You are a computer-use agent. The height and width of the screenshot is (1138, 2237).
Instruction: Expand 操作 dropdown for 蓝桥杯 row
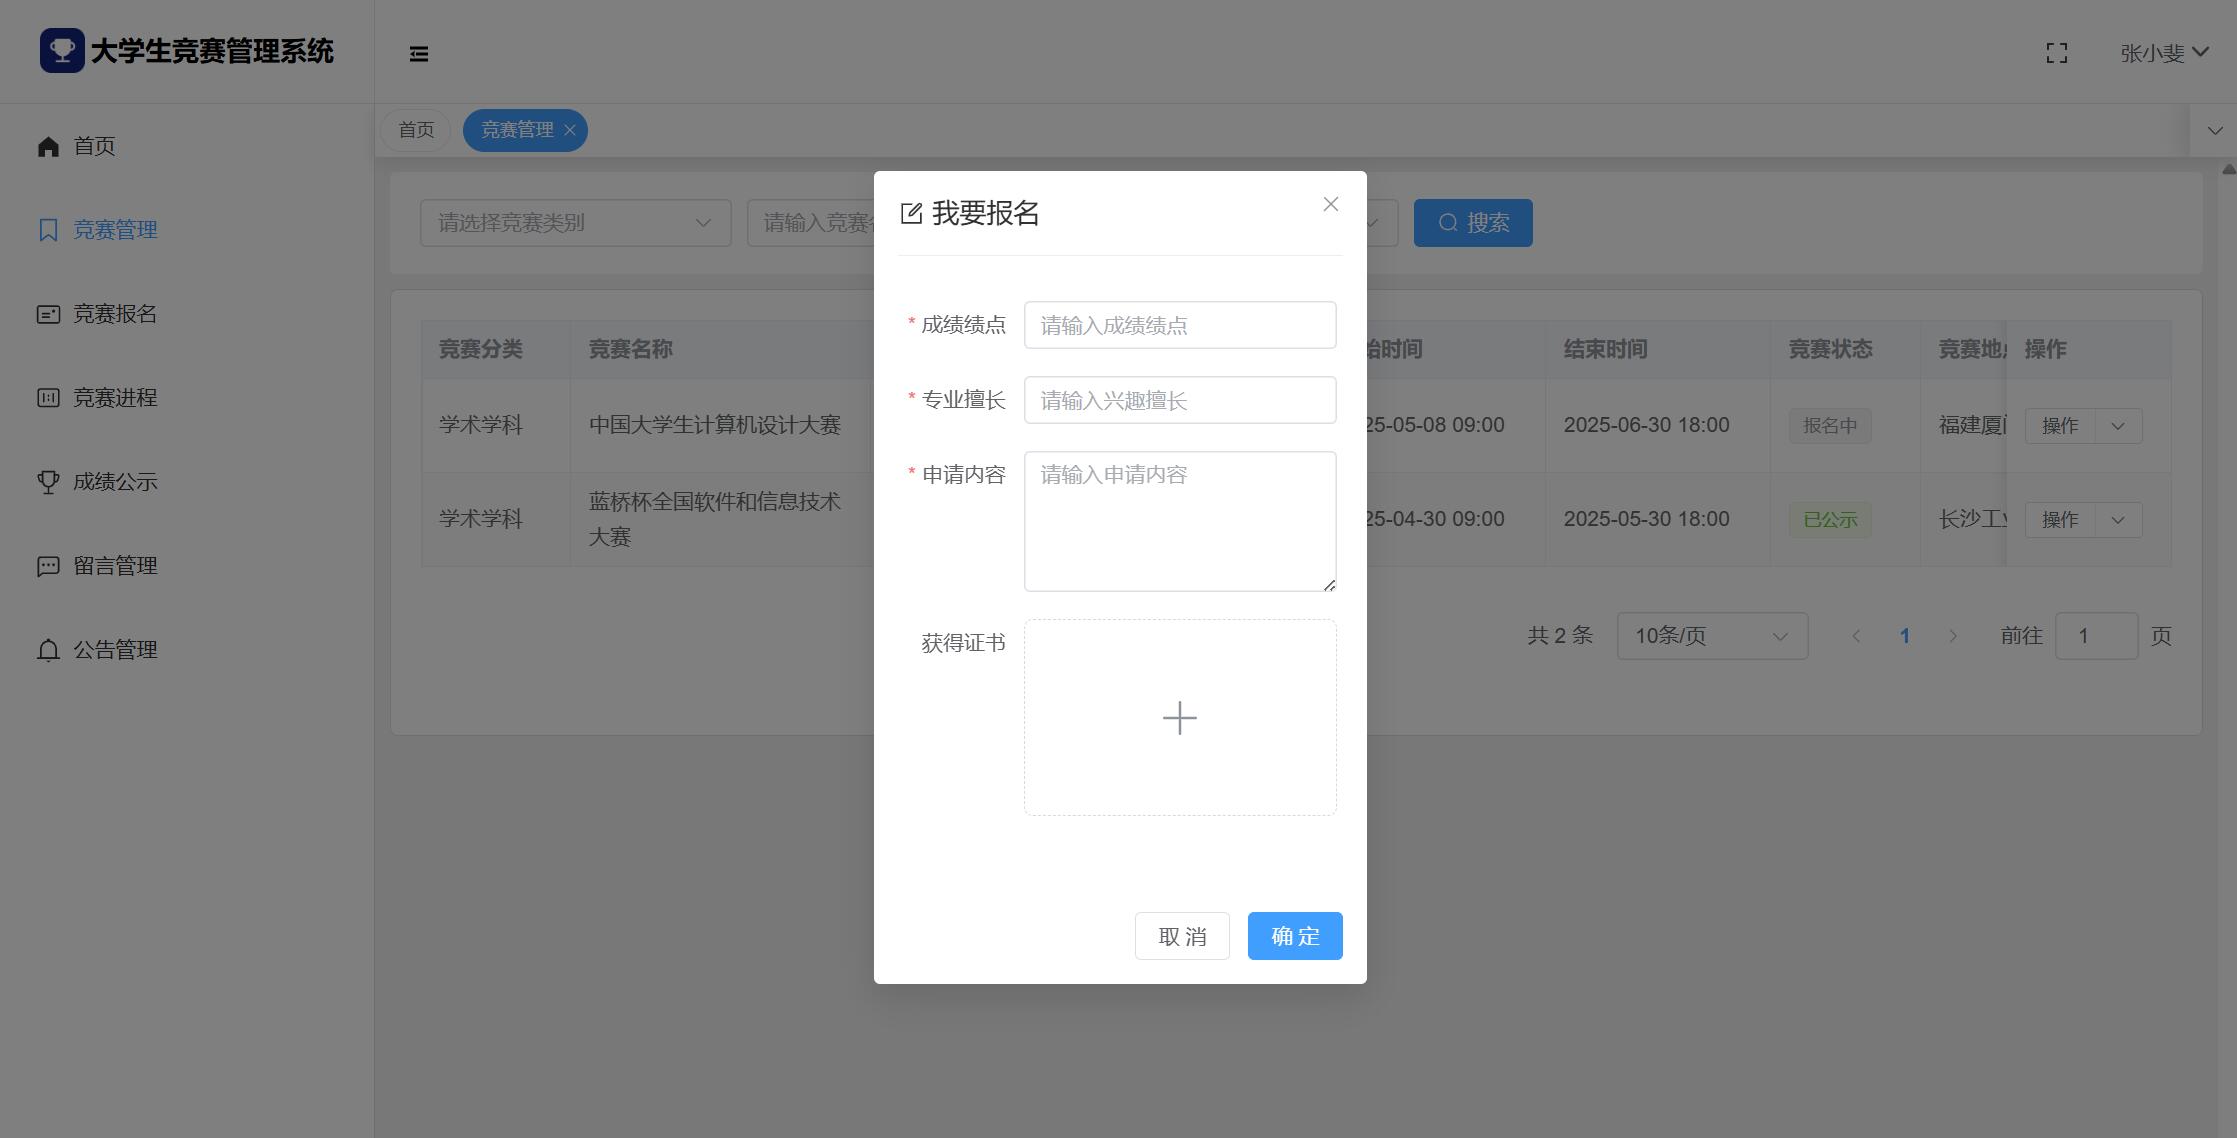pos(2117,520)
